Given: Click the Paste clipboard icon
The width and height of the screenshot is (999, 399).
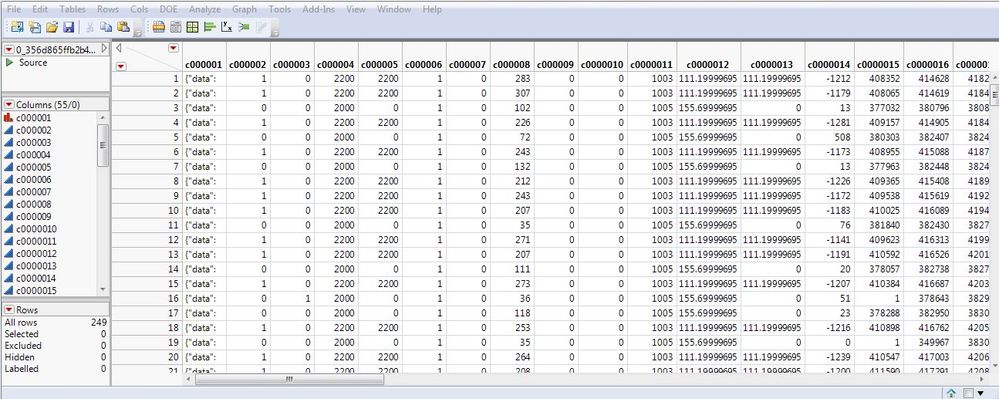Looking at the screenshot, I should (123, 27).
